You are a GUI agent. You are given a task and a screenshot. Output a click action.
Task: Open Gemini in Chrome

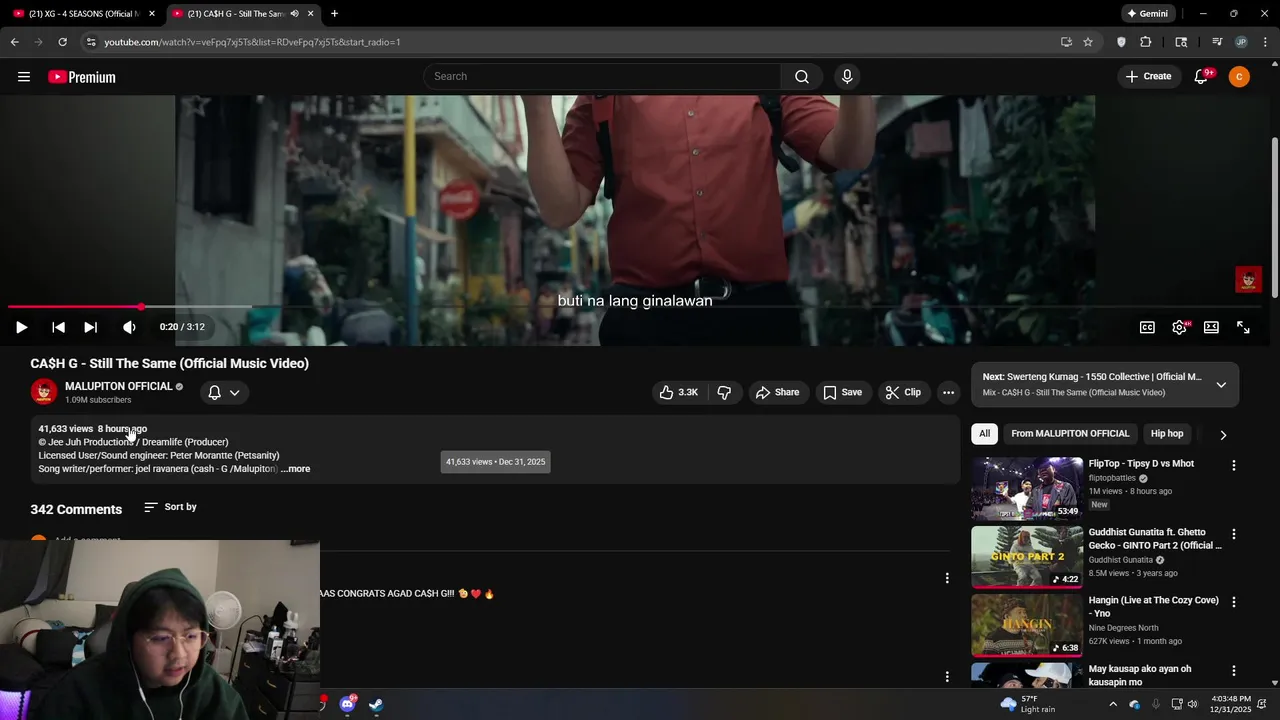click(1147, 14)
